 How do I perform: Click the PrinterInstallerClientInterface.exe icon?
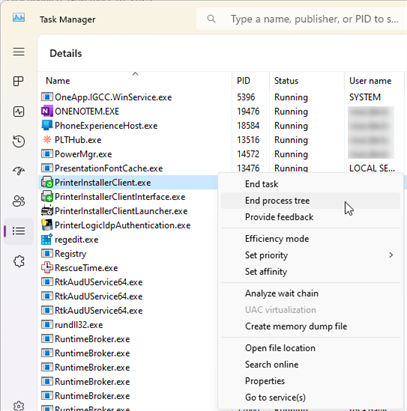point(47,197)
